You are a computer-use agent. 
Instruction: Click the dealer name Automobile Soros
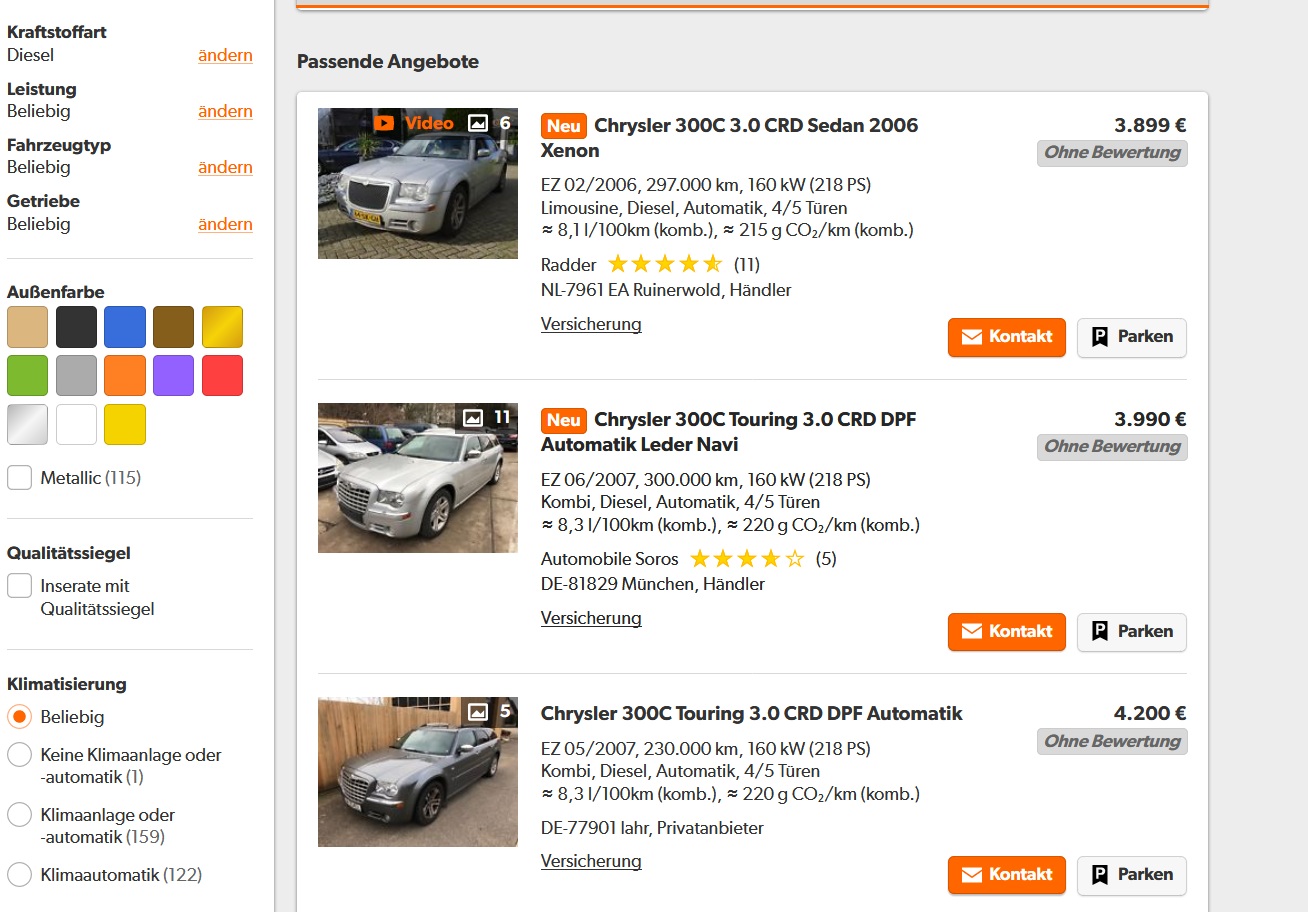coord(609,559)
